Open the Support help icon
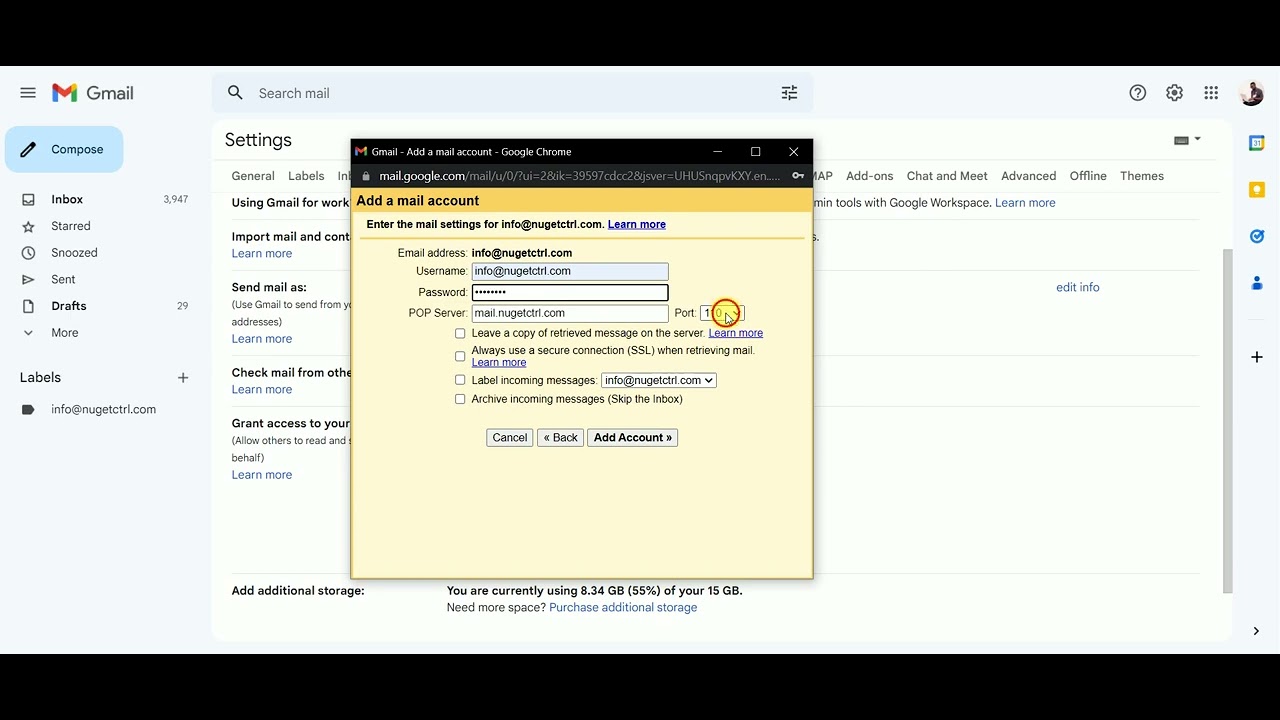This screenshot has height=720, width=1280. [1138, 93]
